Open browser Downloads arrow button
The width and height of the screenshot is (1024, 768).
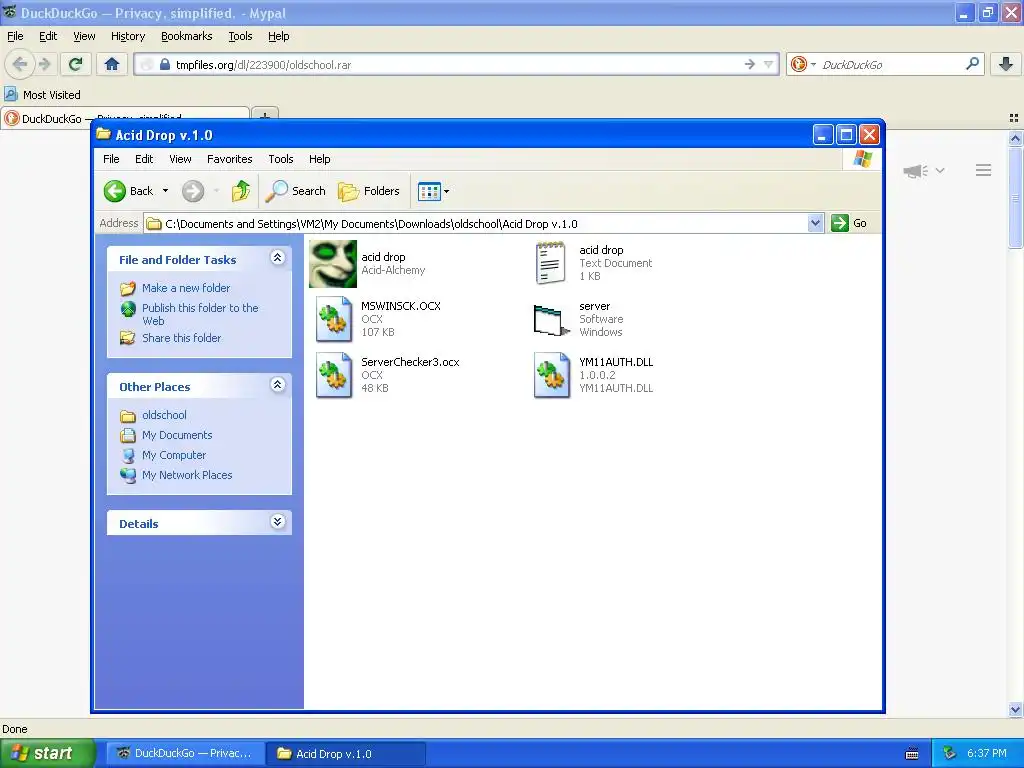click(1006, 64)
